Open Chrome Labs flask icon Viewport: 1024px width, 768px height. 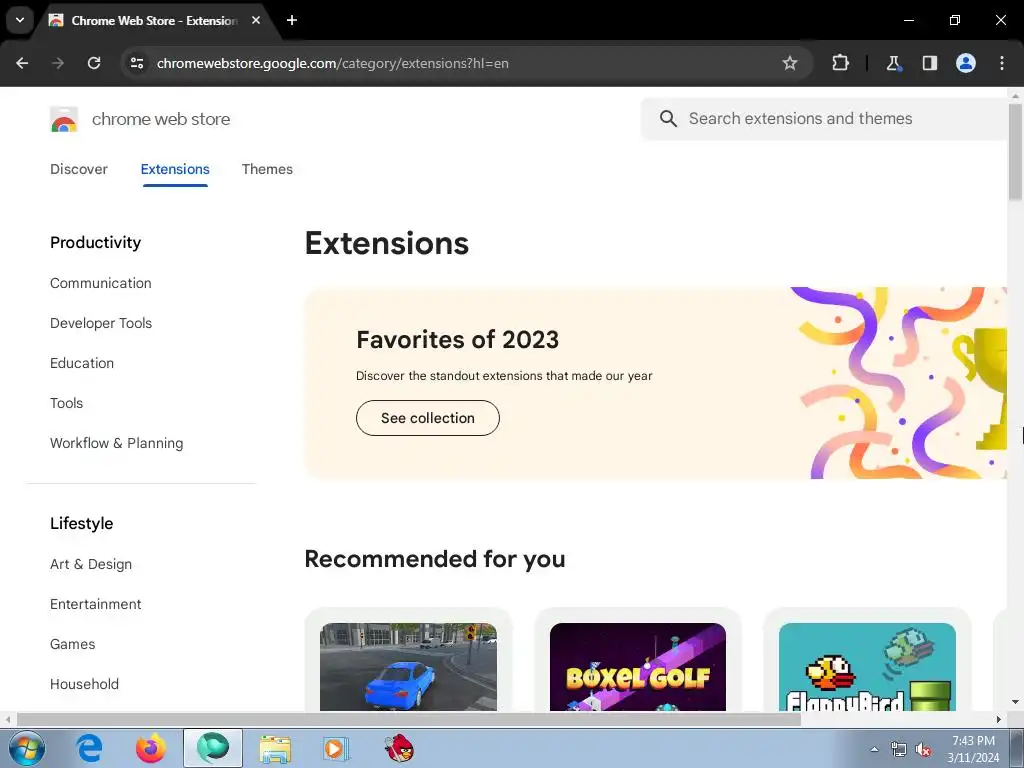893,63
